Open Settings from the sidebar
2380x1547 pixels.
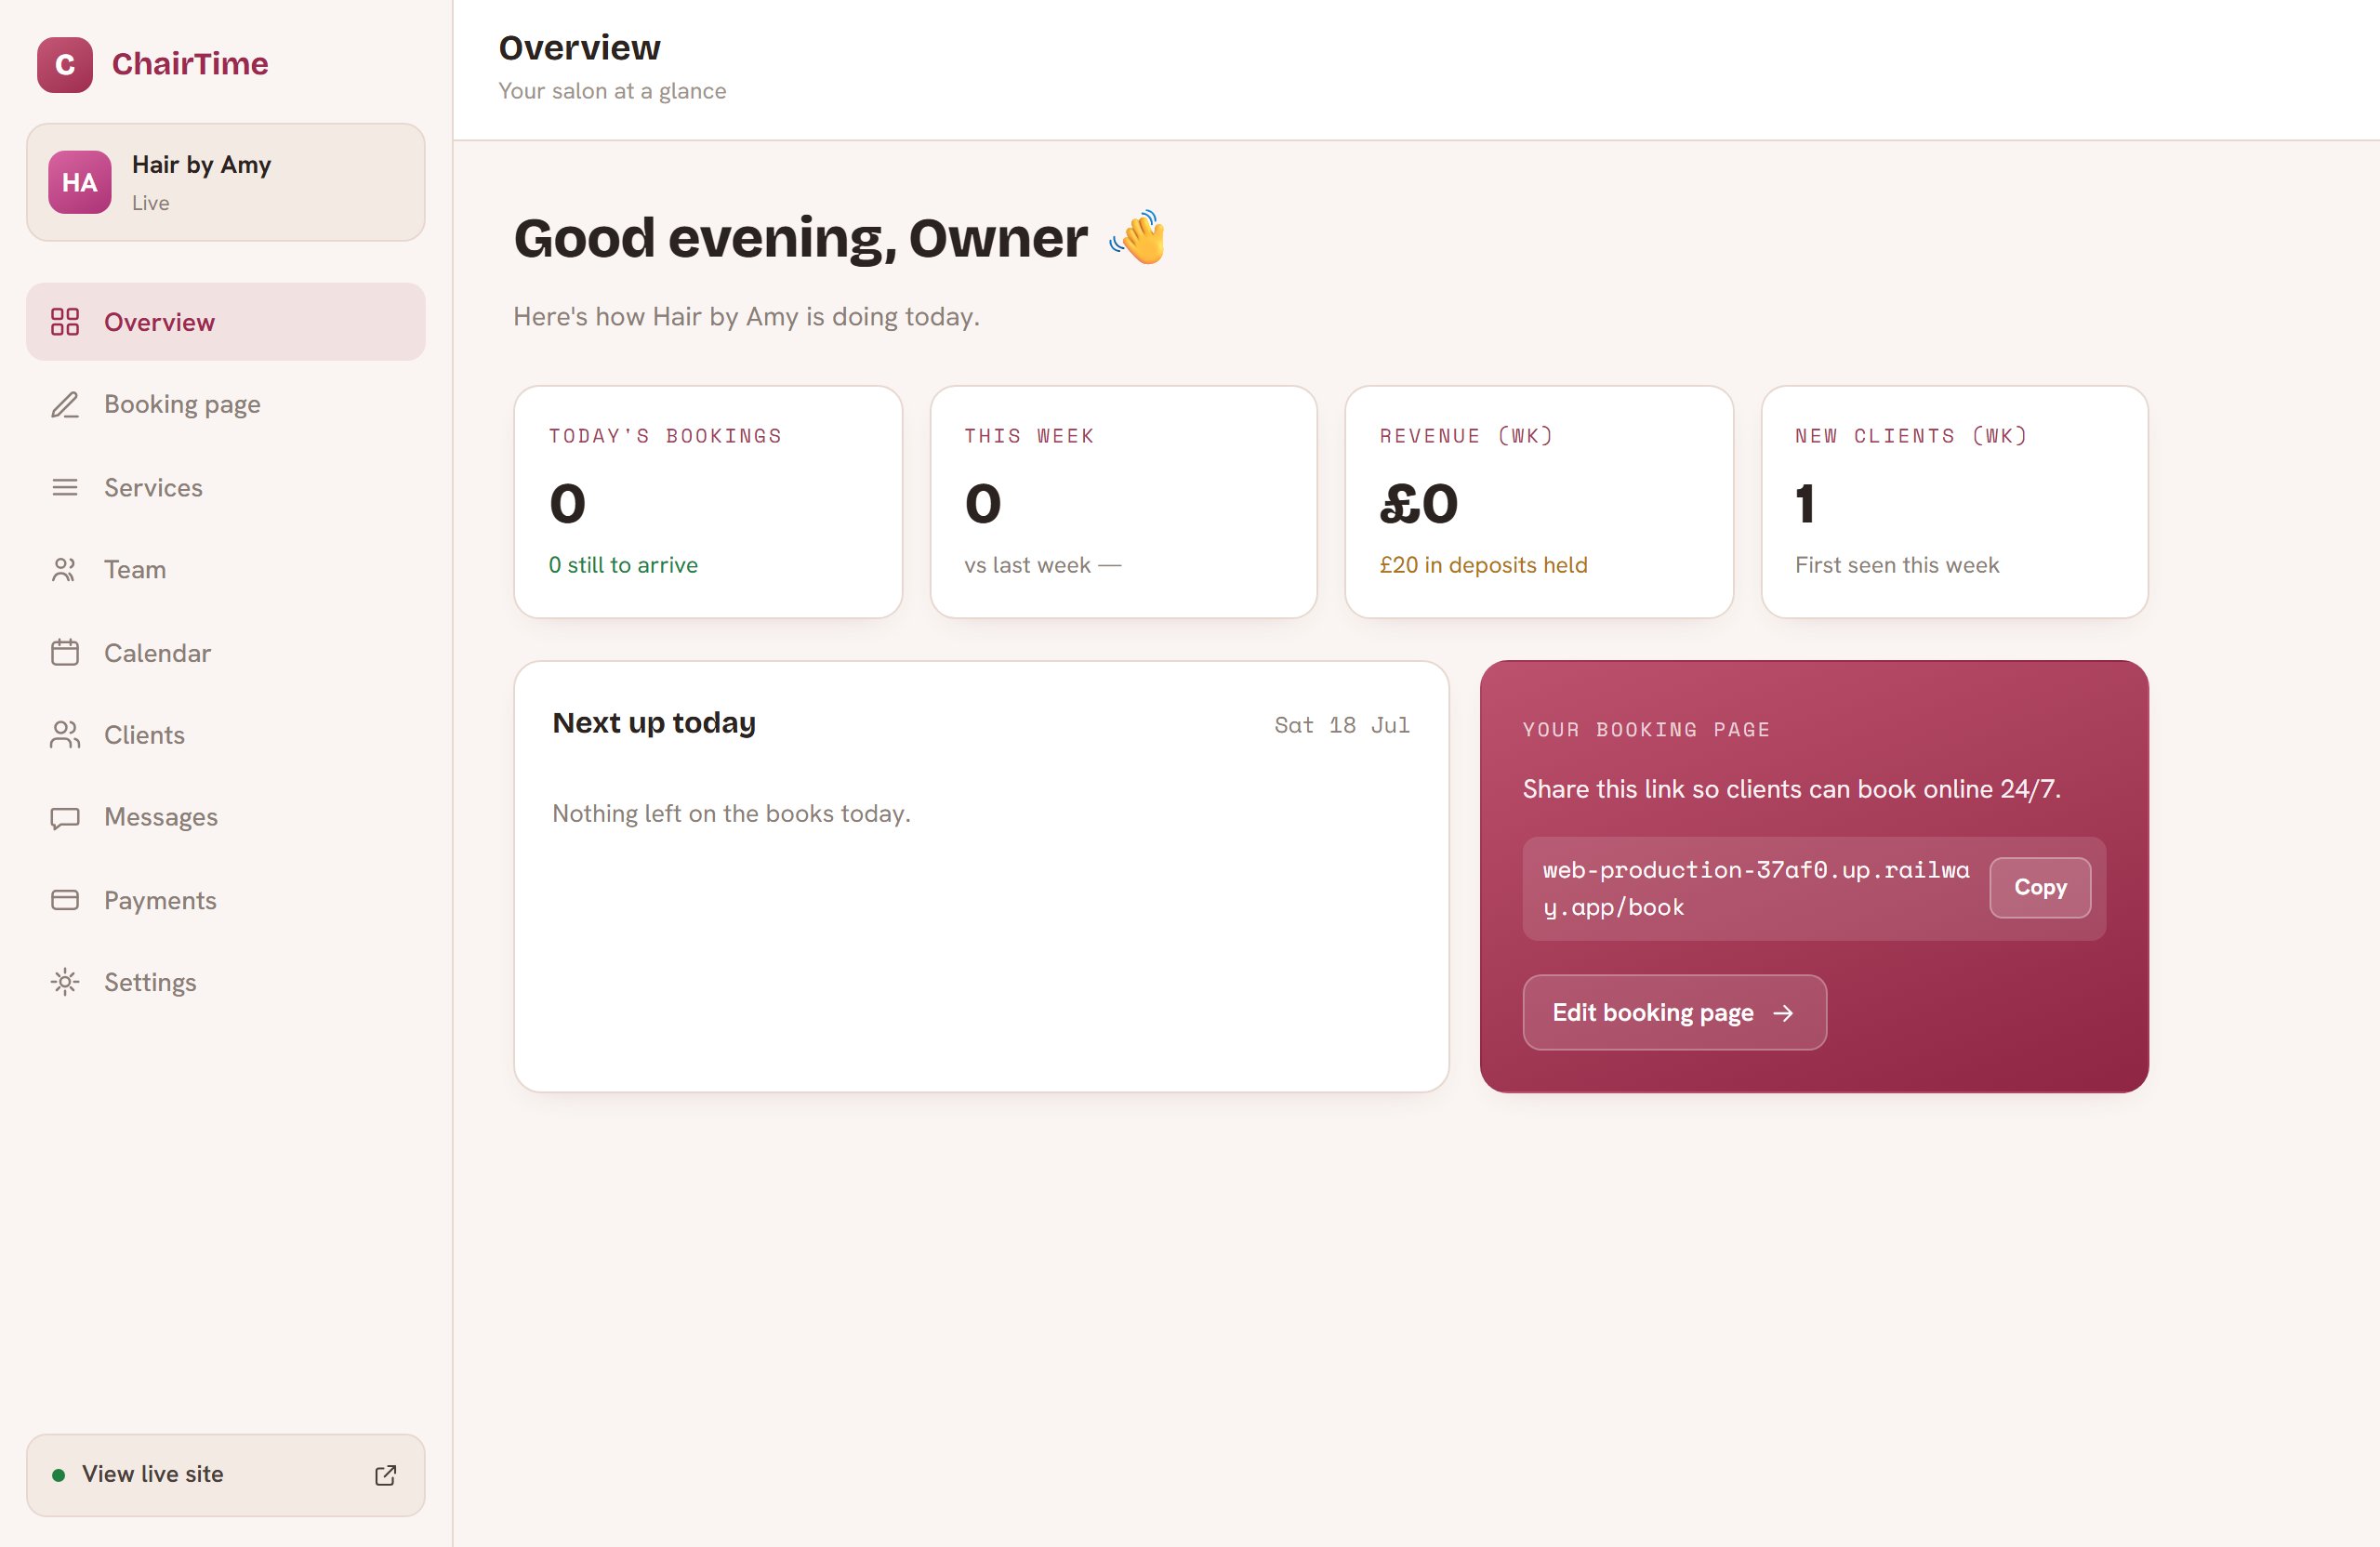226,982
